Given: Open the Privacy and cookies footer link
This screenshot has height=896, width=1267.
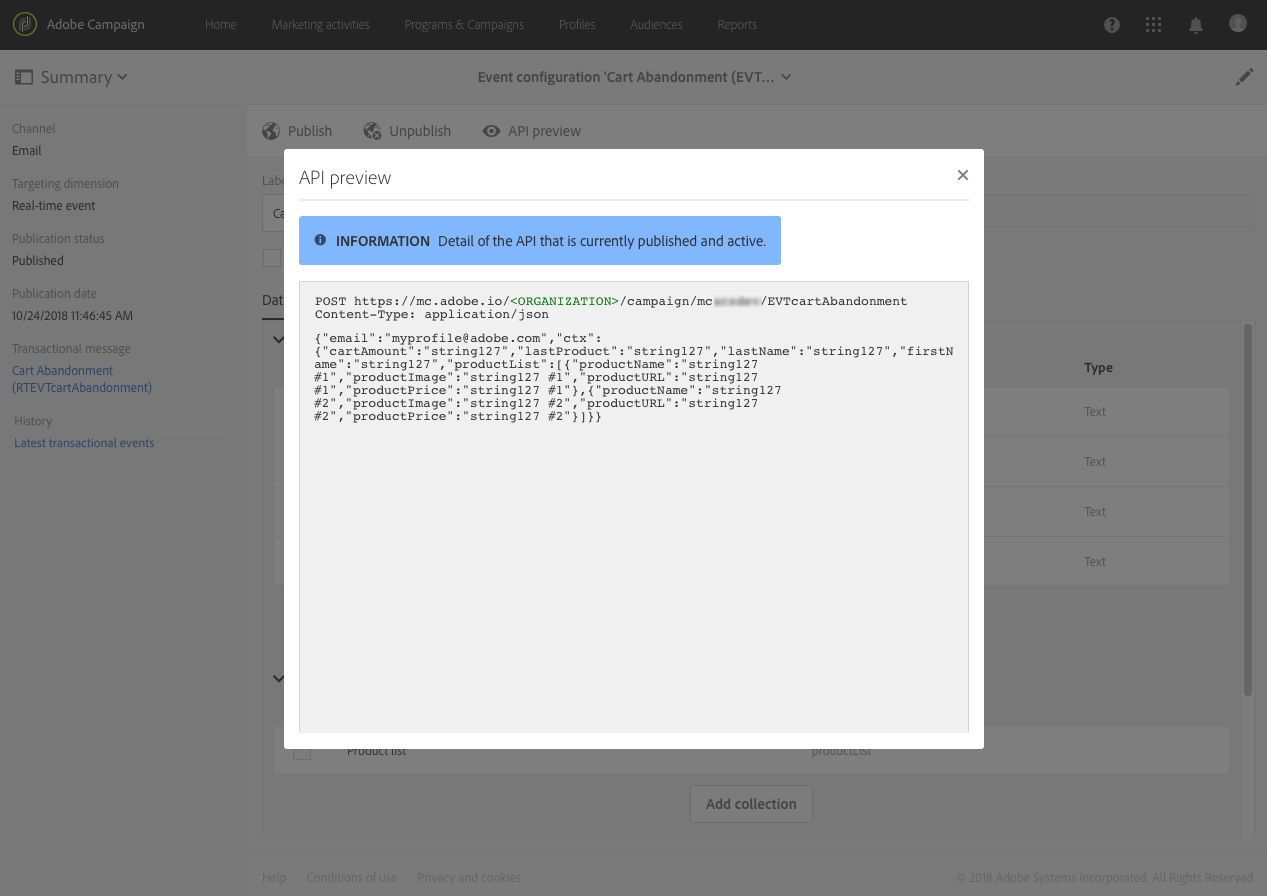Looking at the screenshot, I should [x=469, y=878].
